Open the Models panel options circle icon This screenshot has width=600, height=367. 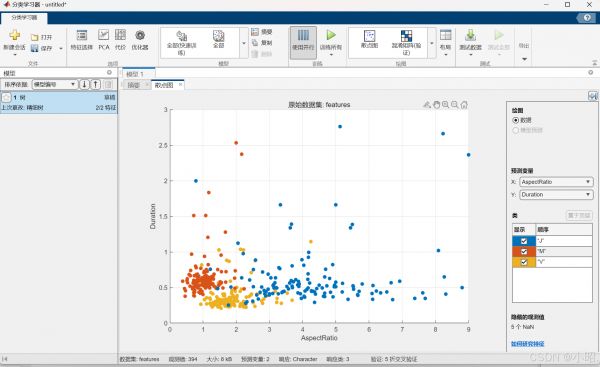(x=109, y=72)
